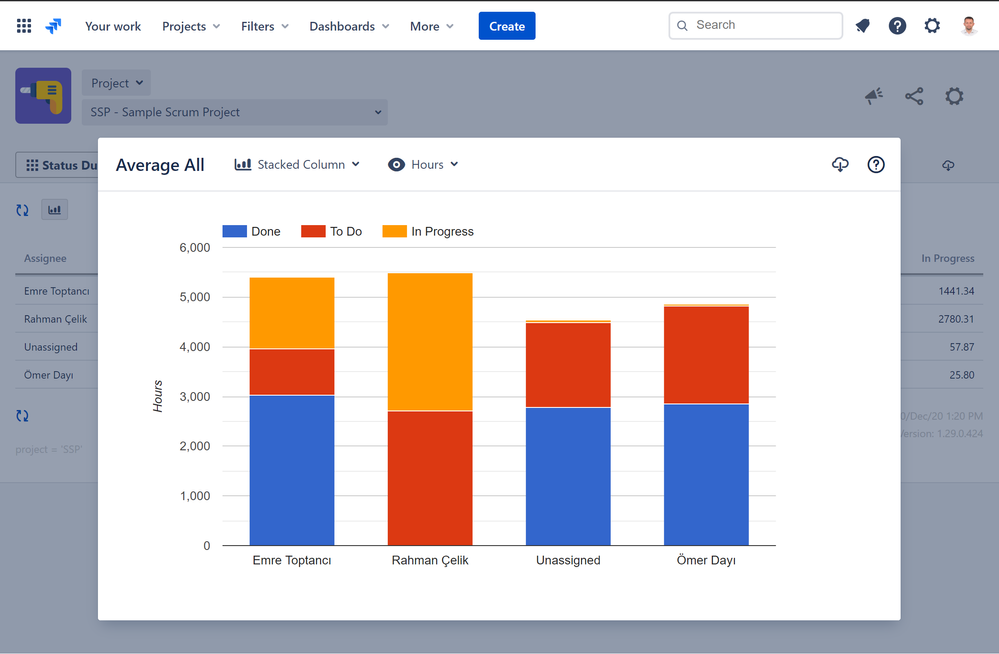Image resolution: width=999 pixels, height=654 pixels.
Task: Open the app switcher grid icon
Action: pyautogui.click(x=24, y=26)
